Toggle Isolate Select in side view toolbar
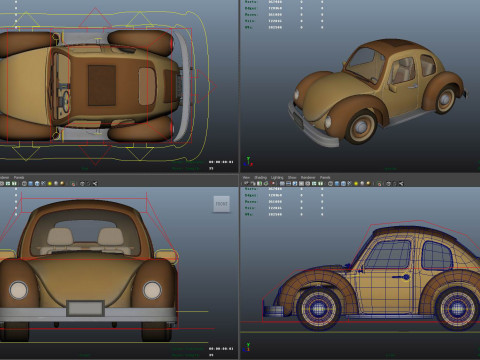 (379, 184)
